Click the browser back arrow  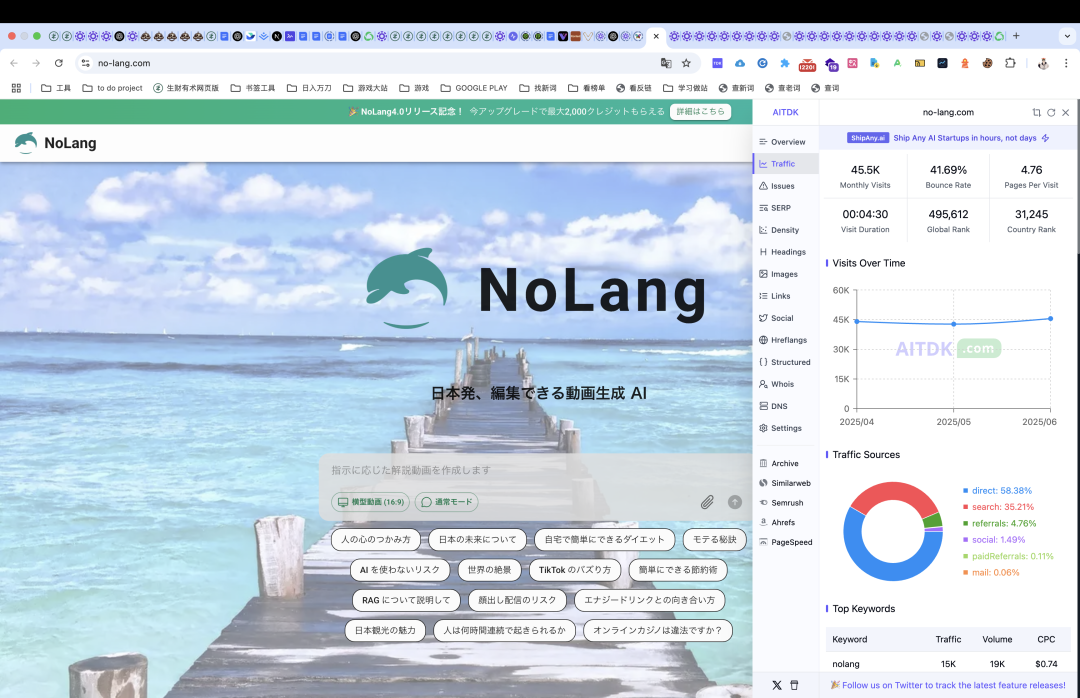14,63
